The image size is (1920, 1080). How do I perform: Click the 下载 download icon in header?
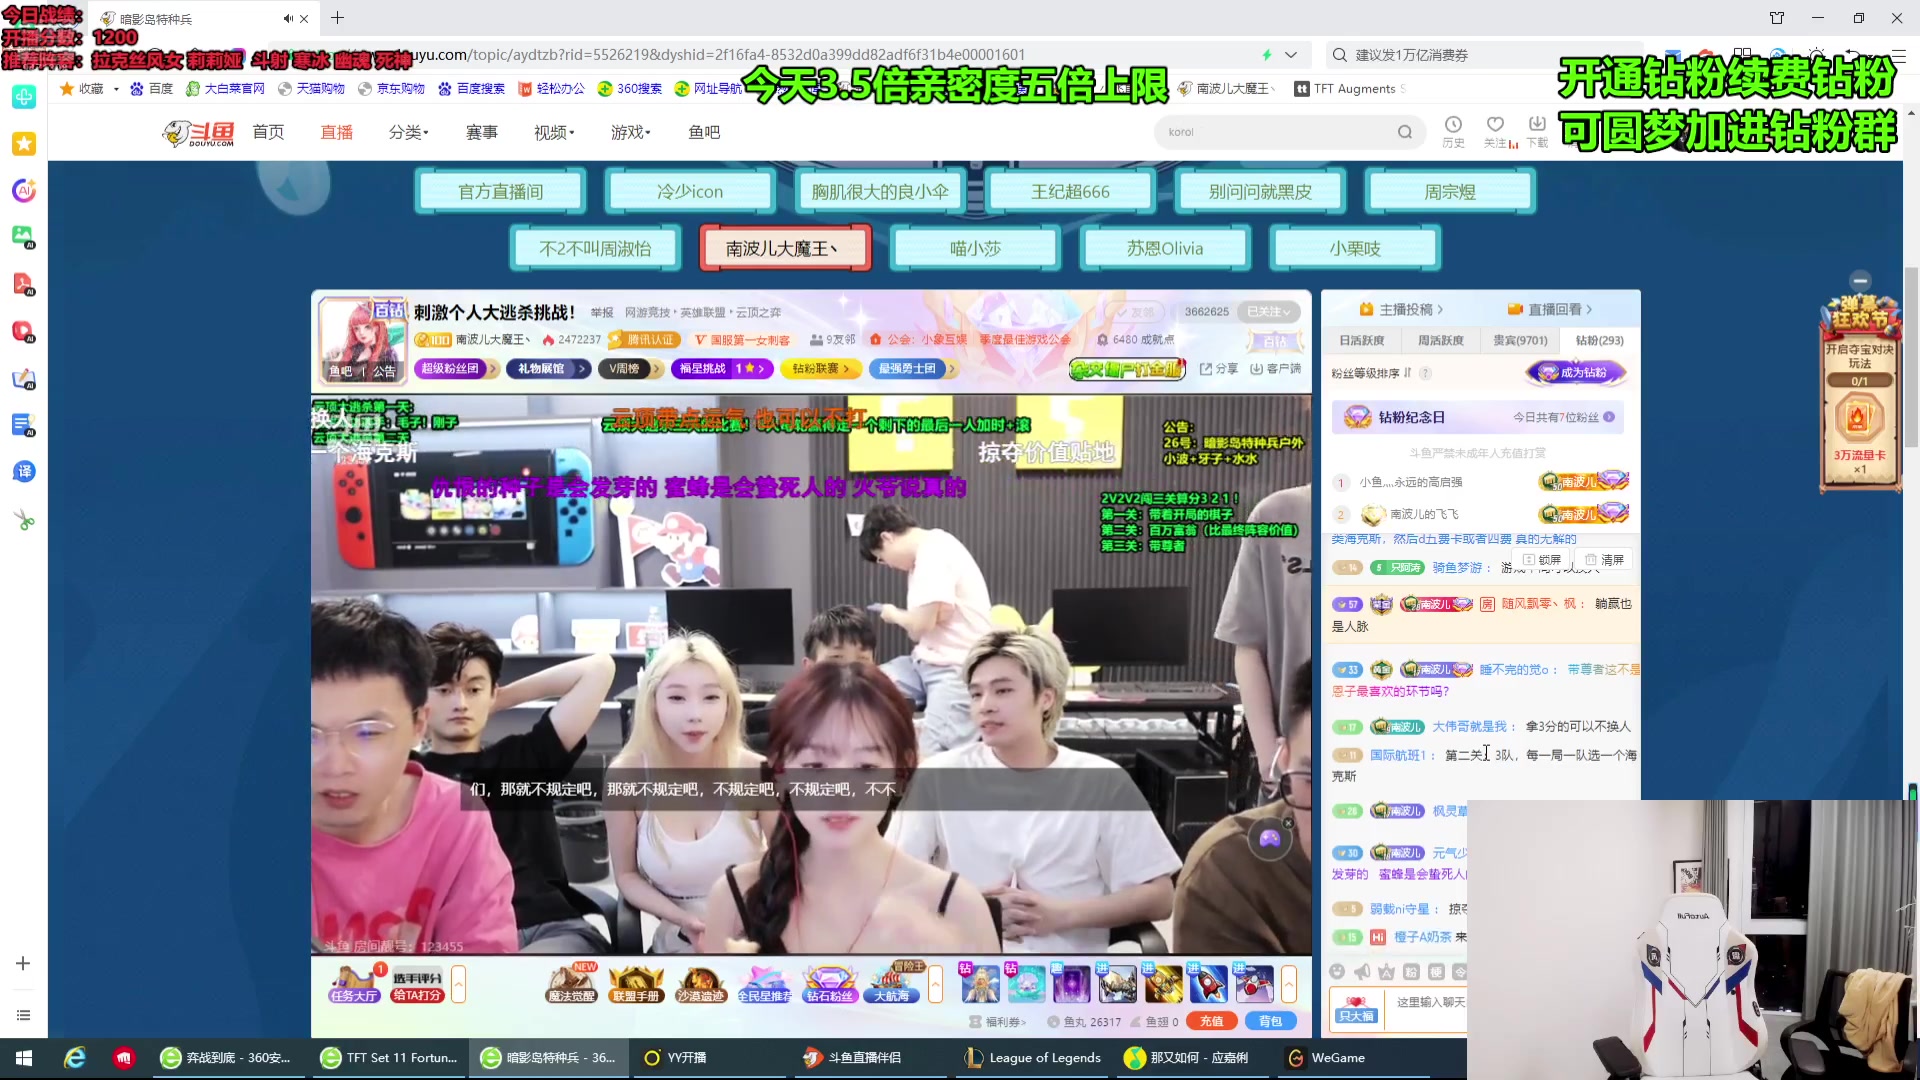pyautogui.click(x=1537, y=125)
